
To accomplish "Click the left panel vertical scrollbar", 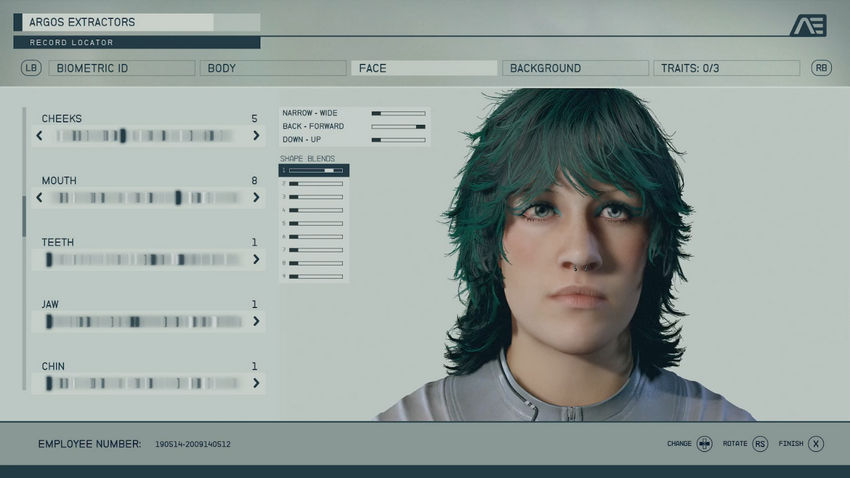I will (x=25, y=215).
